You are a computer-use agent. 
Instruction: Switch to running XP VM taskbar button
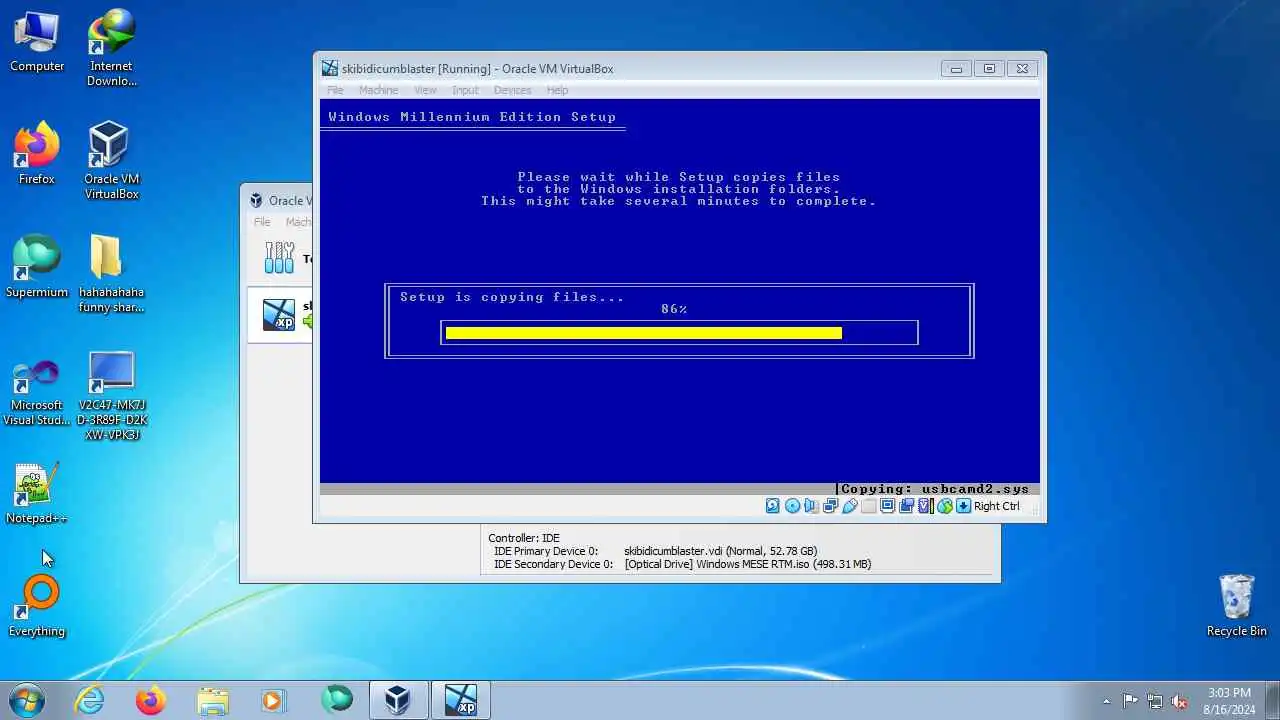click(x=461, y=700)
